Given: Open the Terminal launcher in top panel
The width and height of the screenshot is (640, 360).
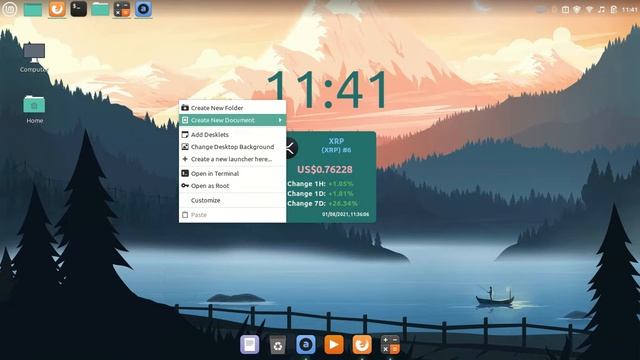Looking at the screenshot, I should pos(78,9).
